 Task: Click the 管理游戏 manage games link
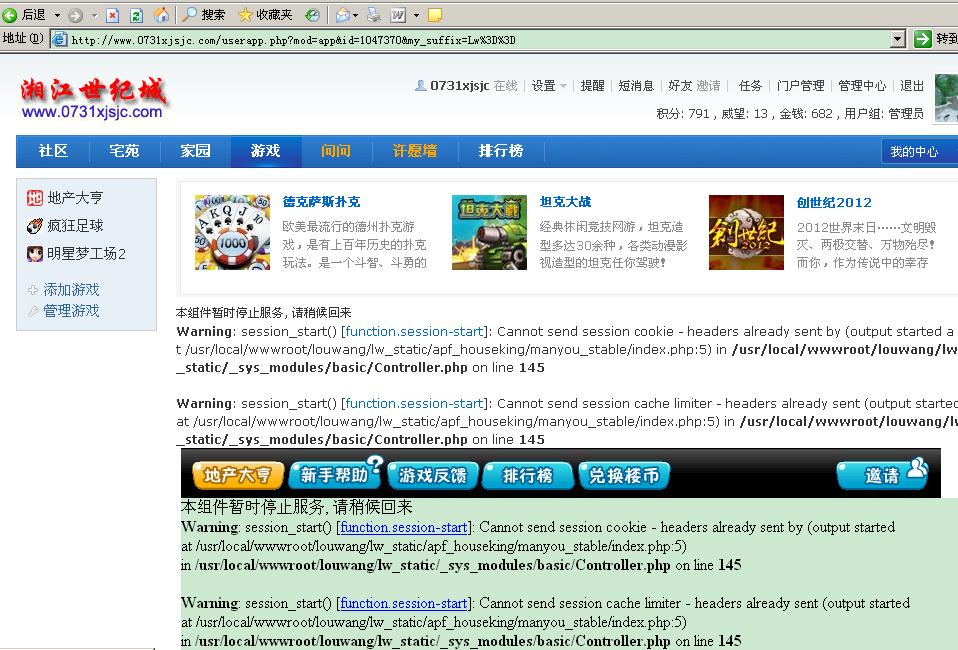[71, 311]
